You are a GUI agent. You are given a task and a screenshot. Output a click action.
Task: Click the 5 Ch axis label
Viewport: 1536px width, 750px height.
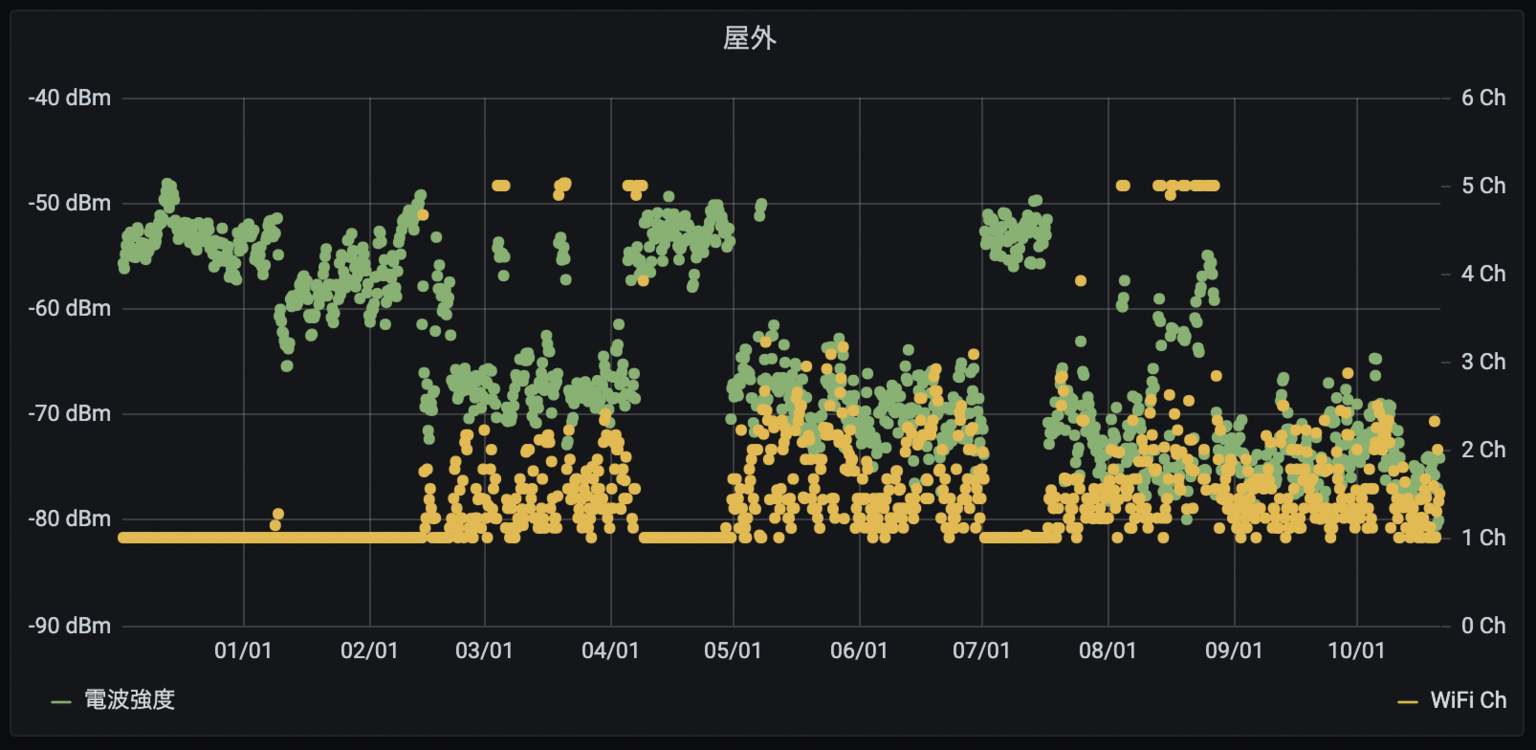[x=1483, y=186]
